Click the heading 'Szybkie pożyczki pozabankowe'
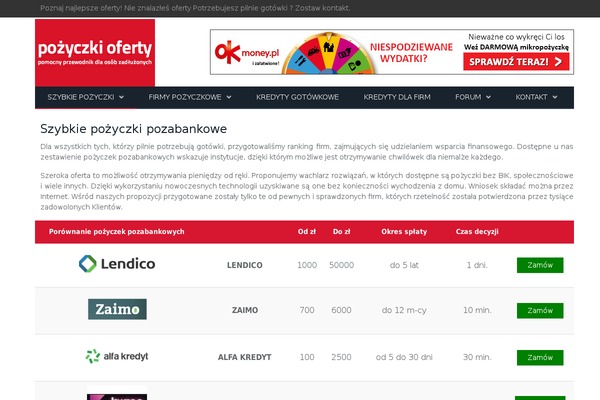Screen dimensions: 600x400 point(134,129)
